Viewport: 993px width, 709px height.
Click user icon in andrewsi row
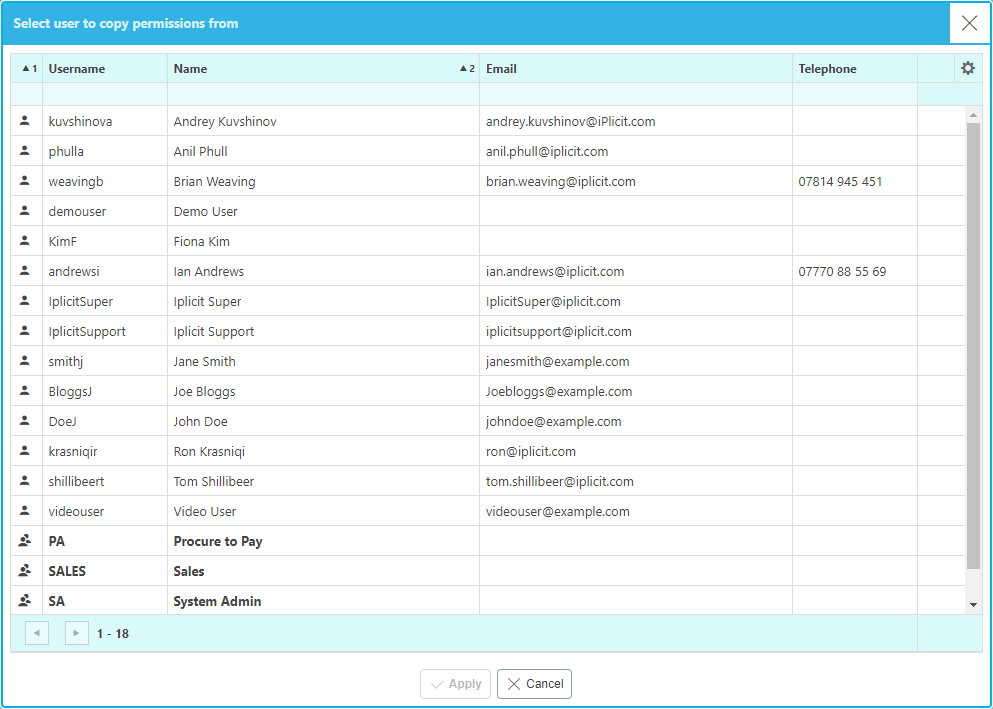tap(25, 270)
